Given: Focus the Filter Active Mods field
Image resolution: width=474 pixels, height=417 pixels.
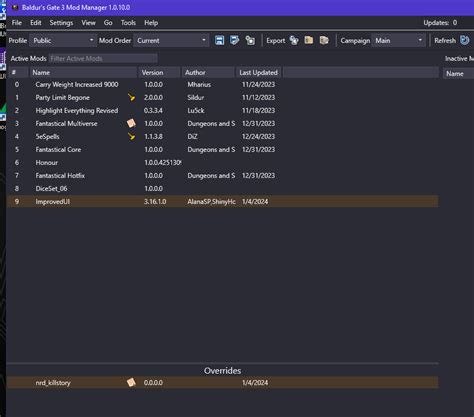Looking at the screenshot, I should coord(103,58).
